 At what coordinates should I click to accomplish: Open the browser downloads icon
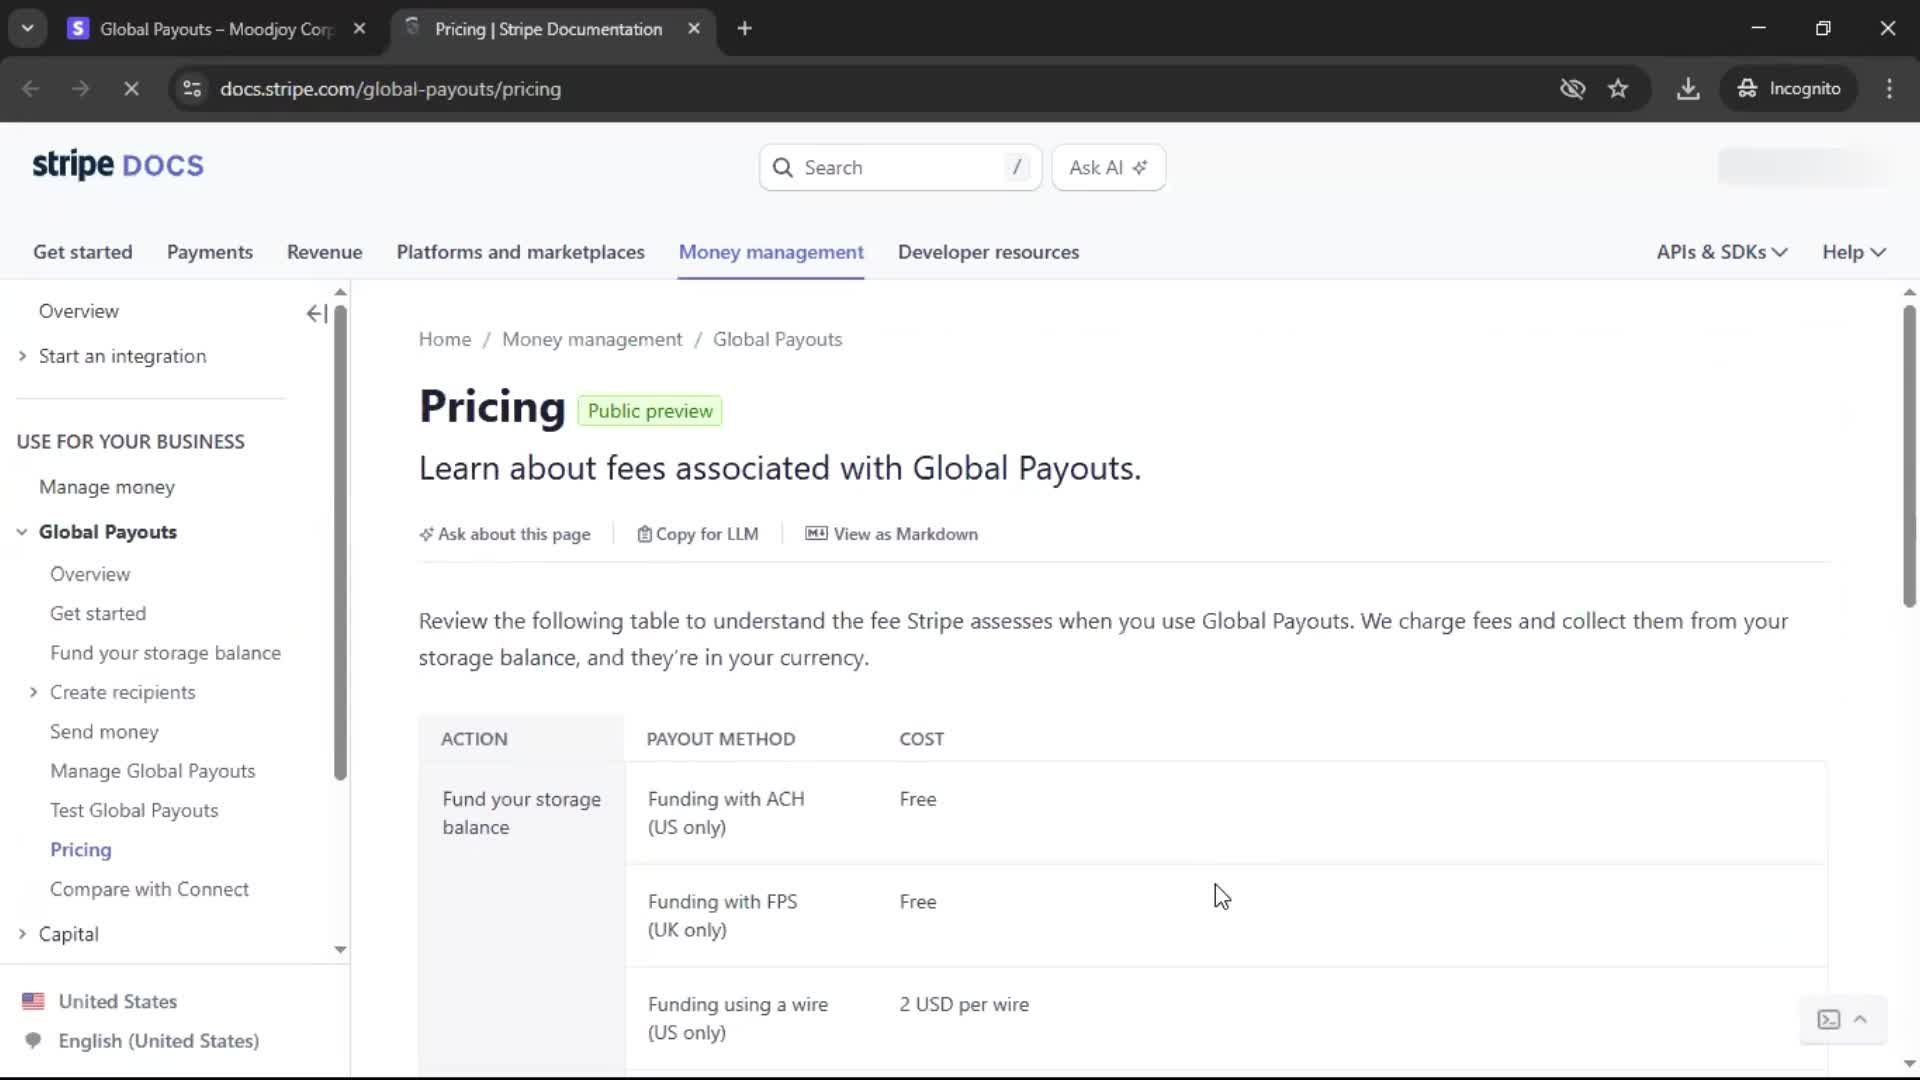click(x=1688, y=89)
